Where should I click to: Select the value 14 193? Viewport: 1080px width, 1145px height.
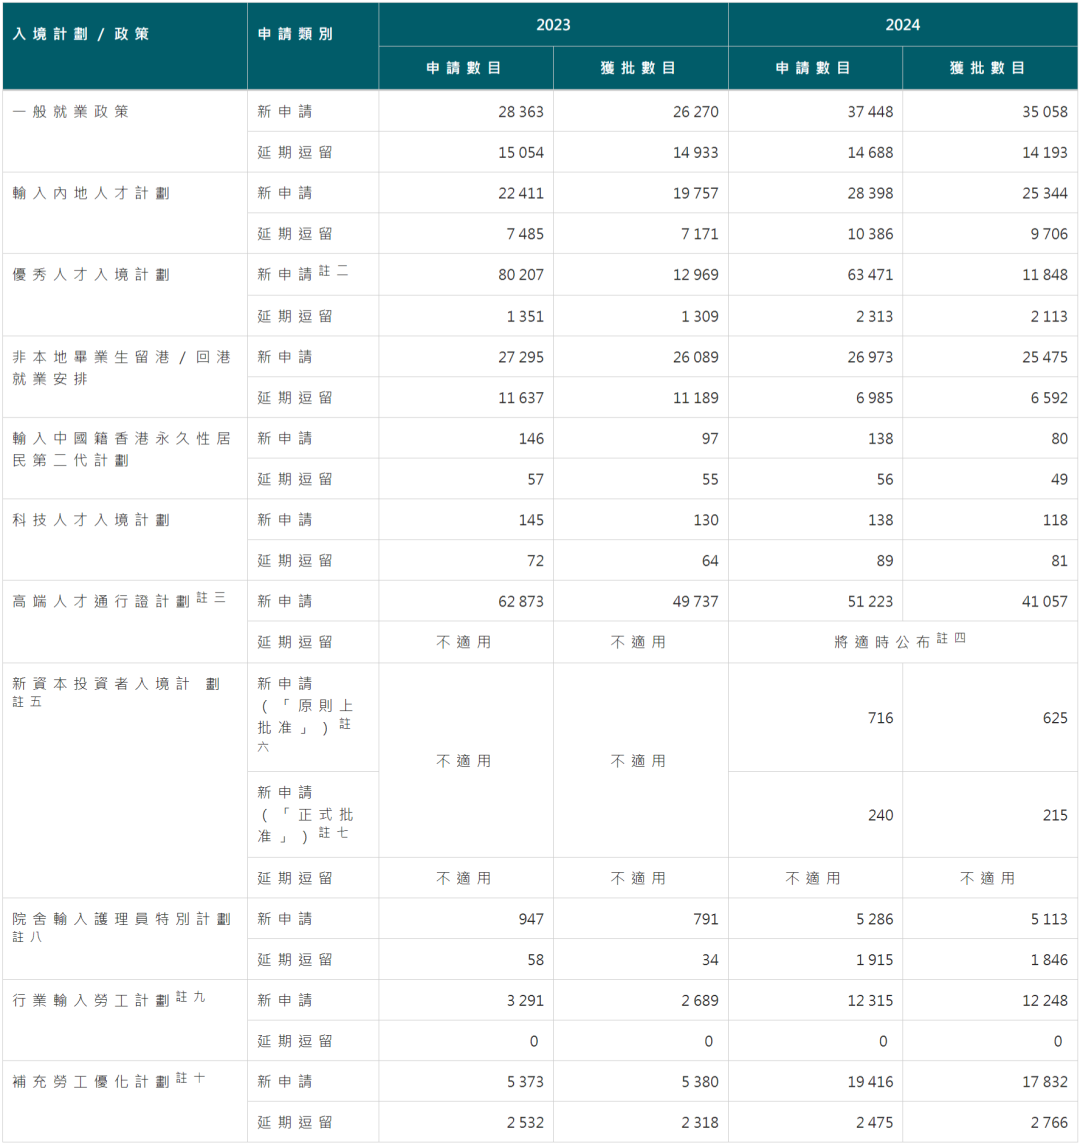click(1044, 153)
